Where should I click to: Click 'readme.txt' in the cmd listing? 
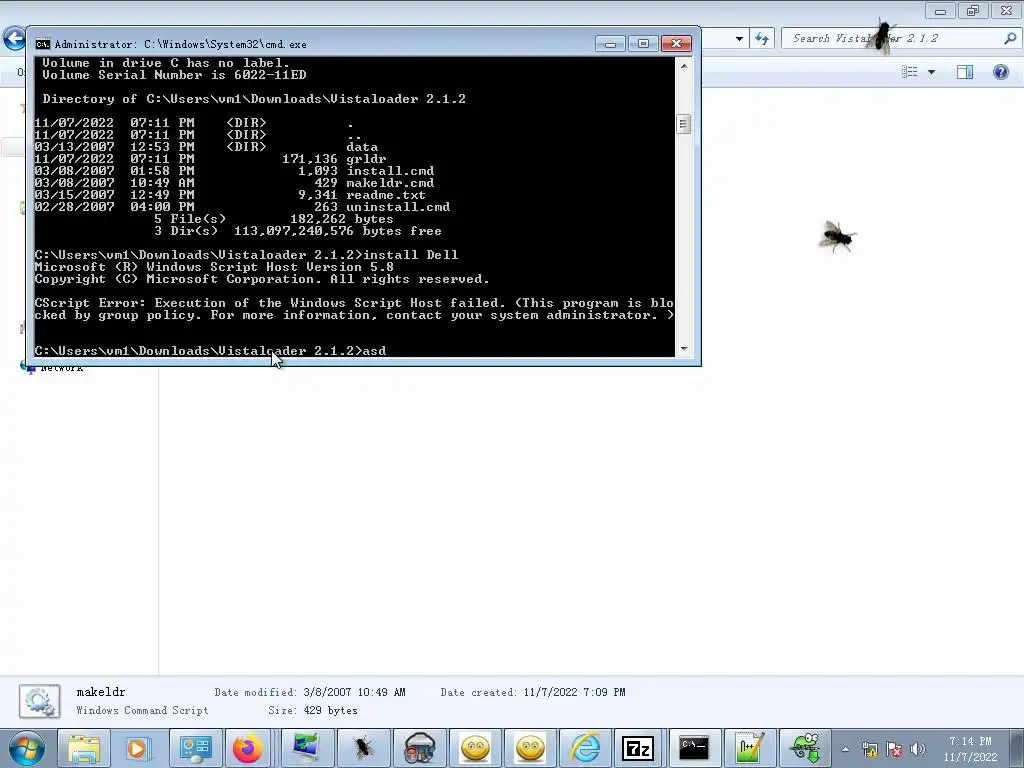click(x=386, y=195)
